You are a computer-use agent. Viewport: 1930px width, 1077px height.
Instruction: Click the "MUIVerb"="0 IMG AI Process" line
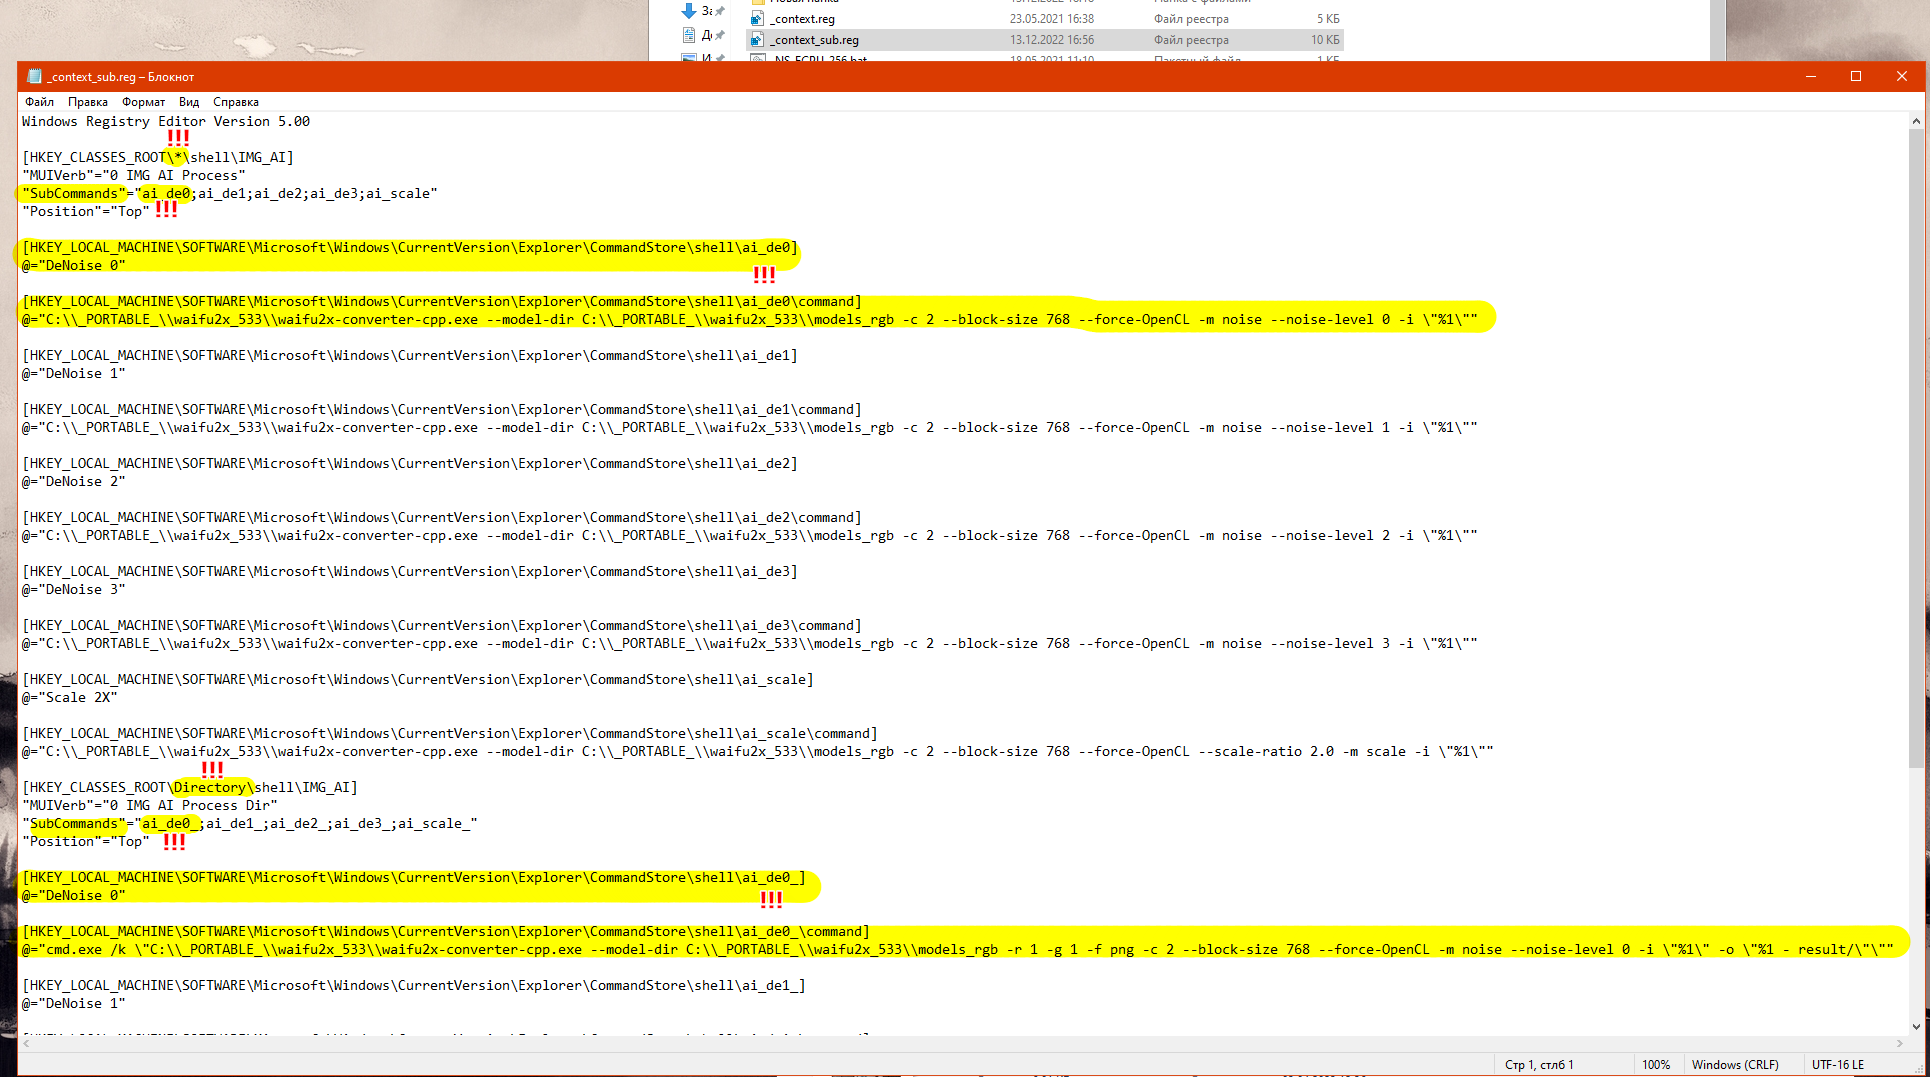pyautogui.click(x=134, y=176)
